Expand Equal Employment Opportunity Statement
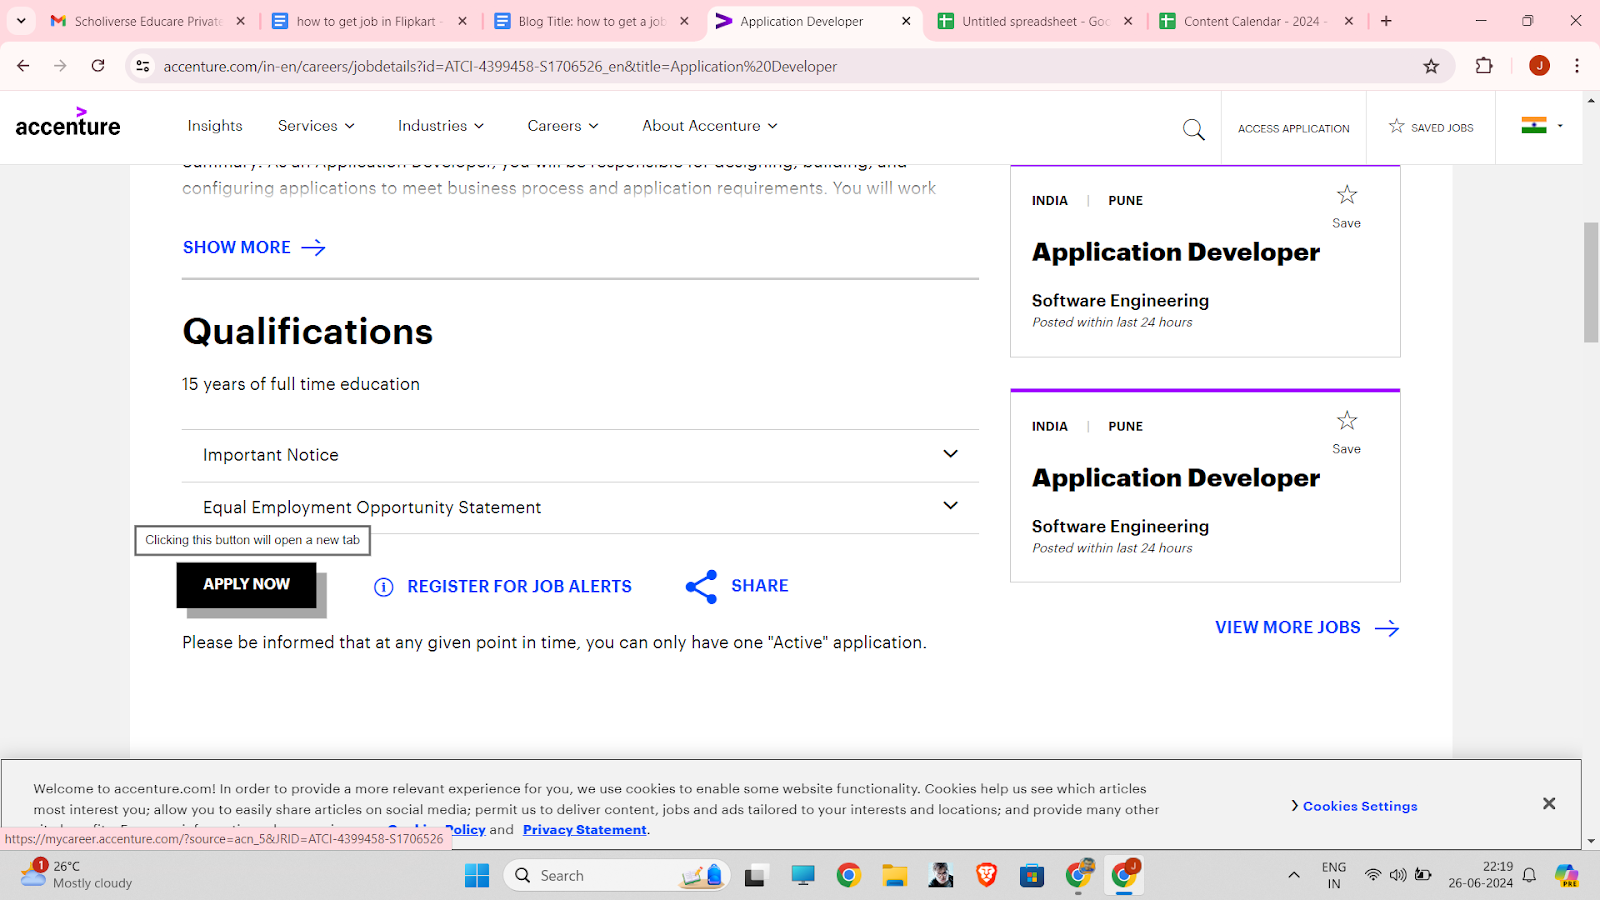 click(580, 507)
